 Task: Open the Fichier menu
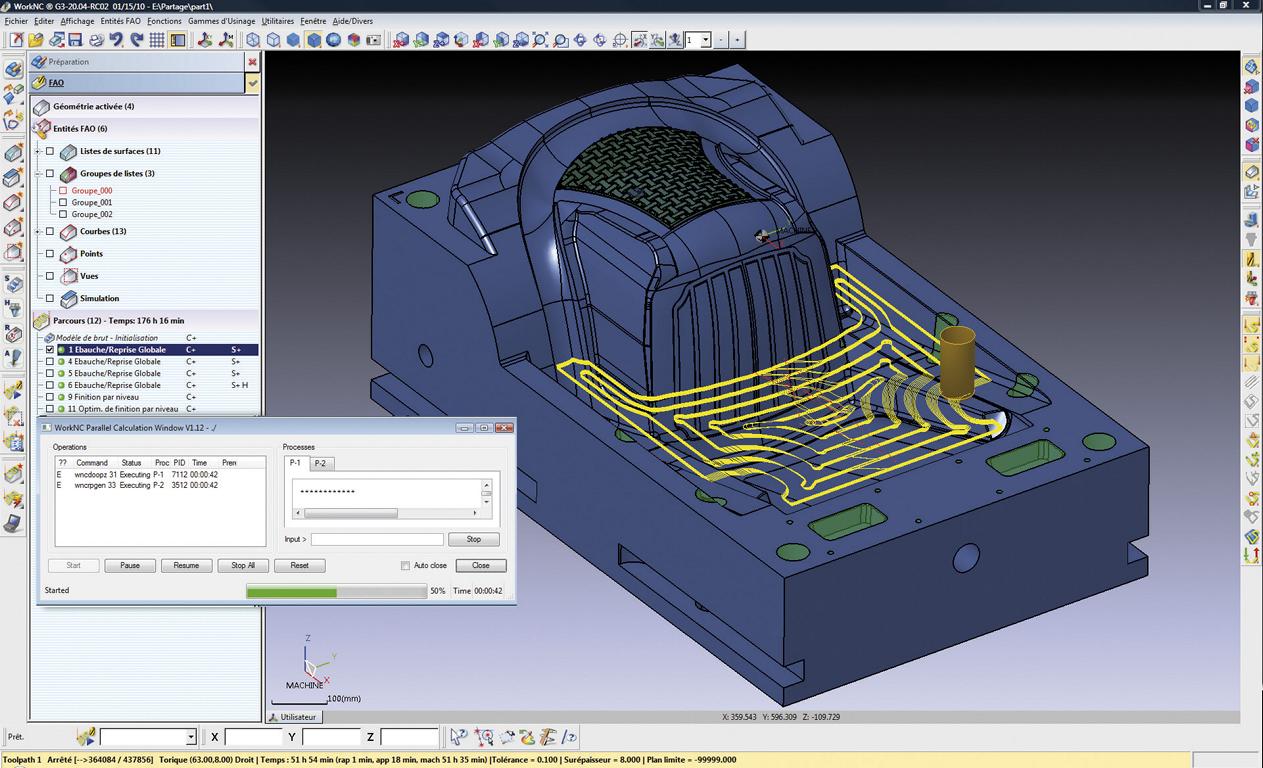[16, 20]
